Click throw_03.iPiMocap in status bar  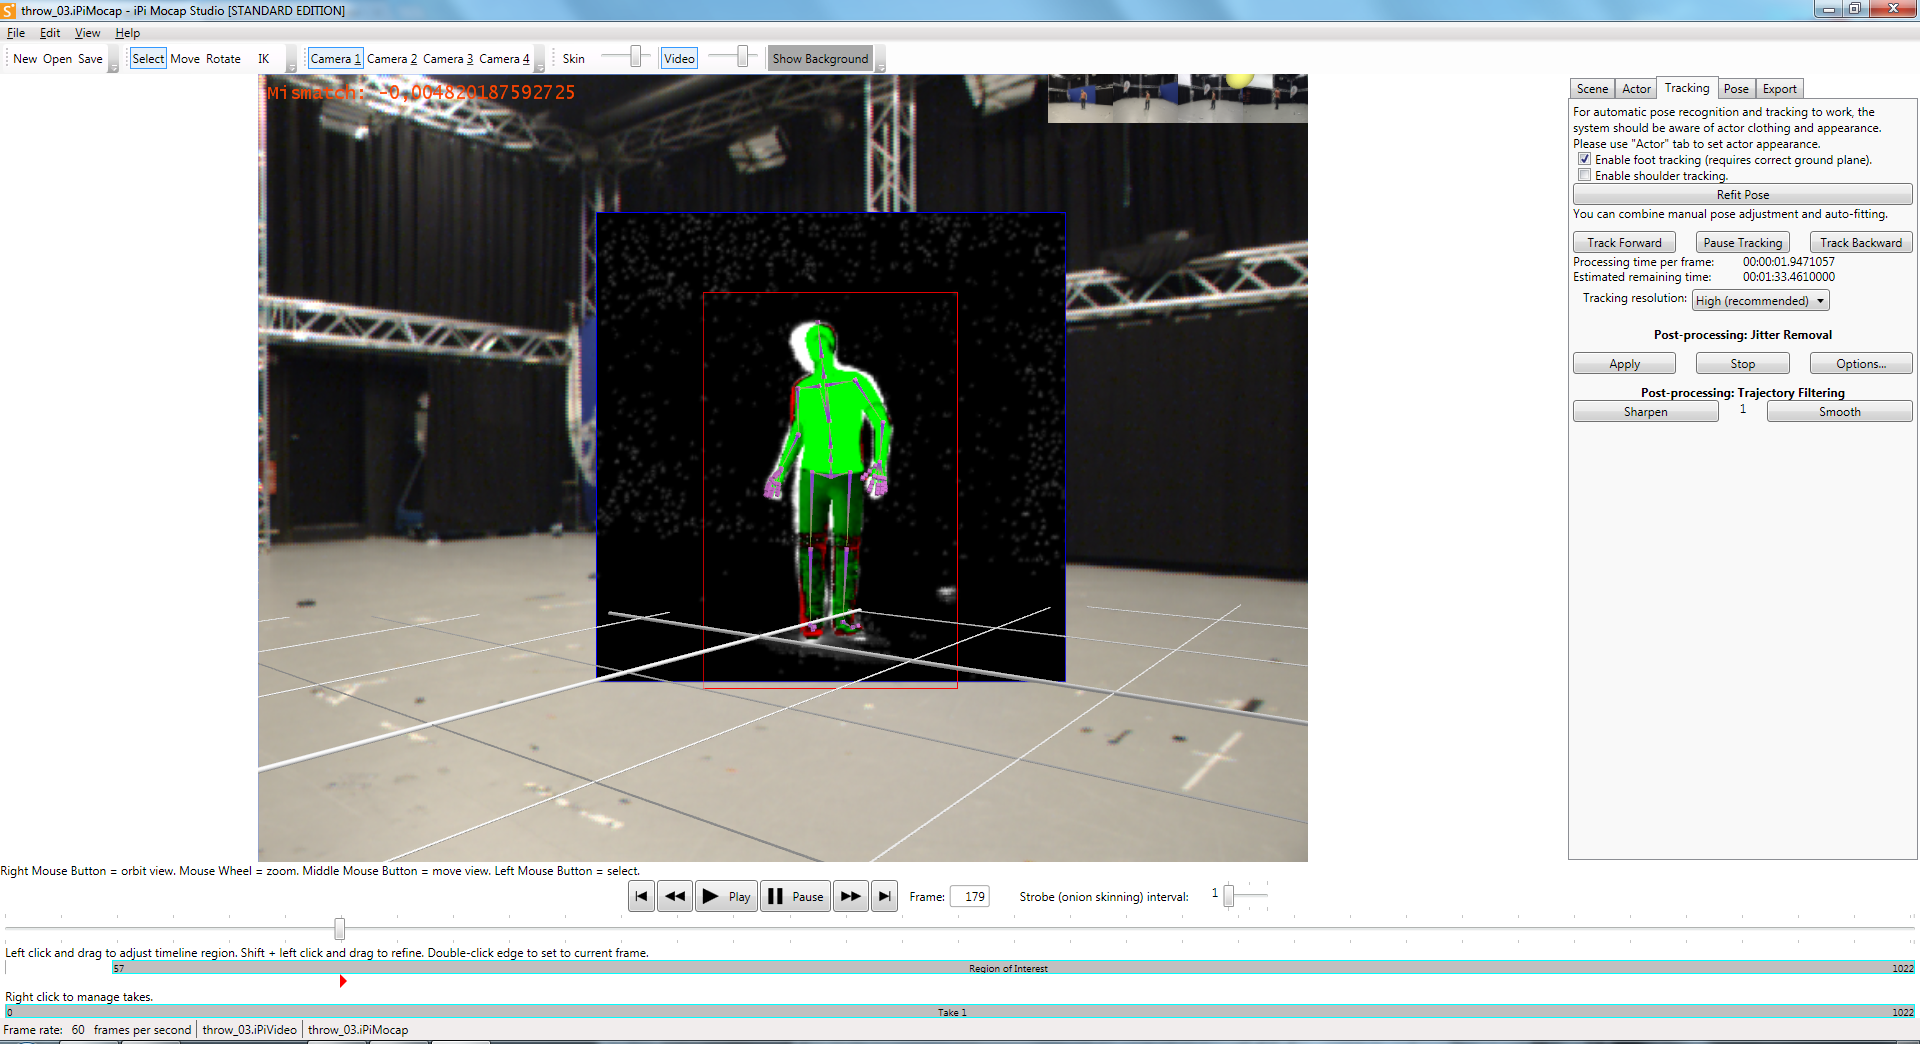coord(357,1030)
